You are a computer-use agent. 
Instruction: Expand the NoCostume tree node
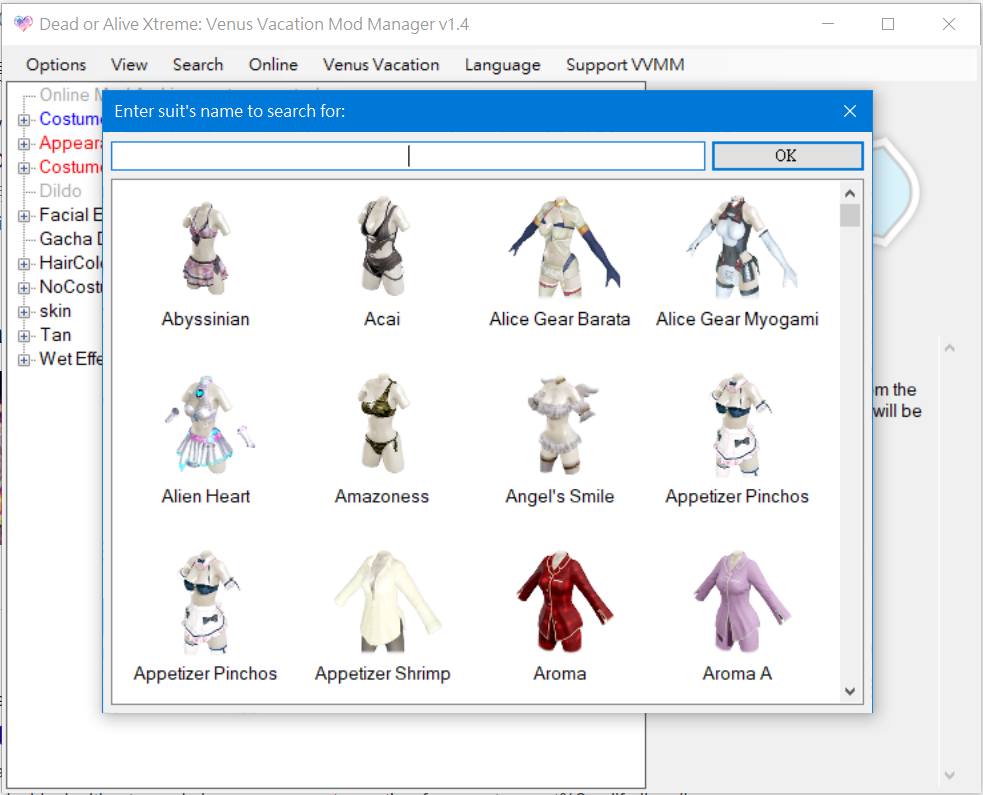(x=24, y=288)
